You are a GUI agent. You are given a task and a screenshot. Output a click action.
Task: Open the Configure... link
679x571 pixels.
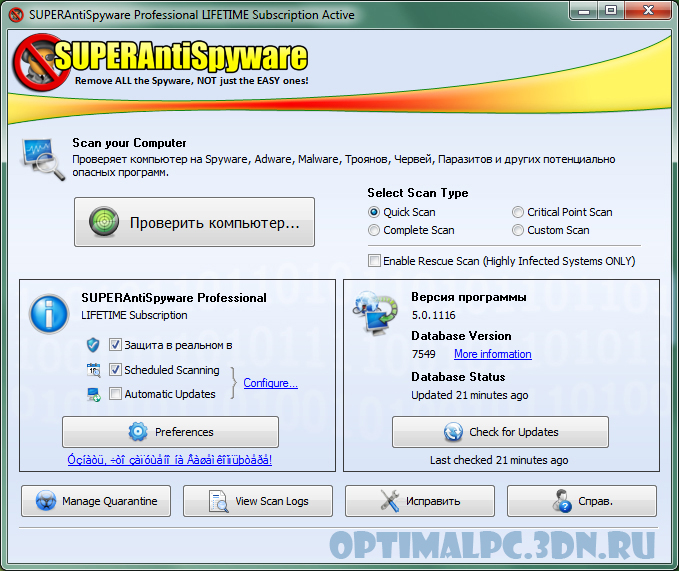(270, 383)
